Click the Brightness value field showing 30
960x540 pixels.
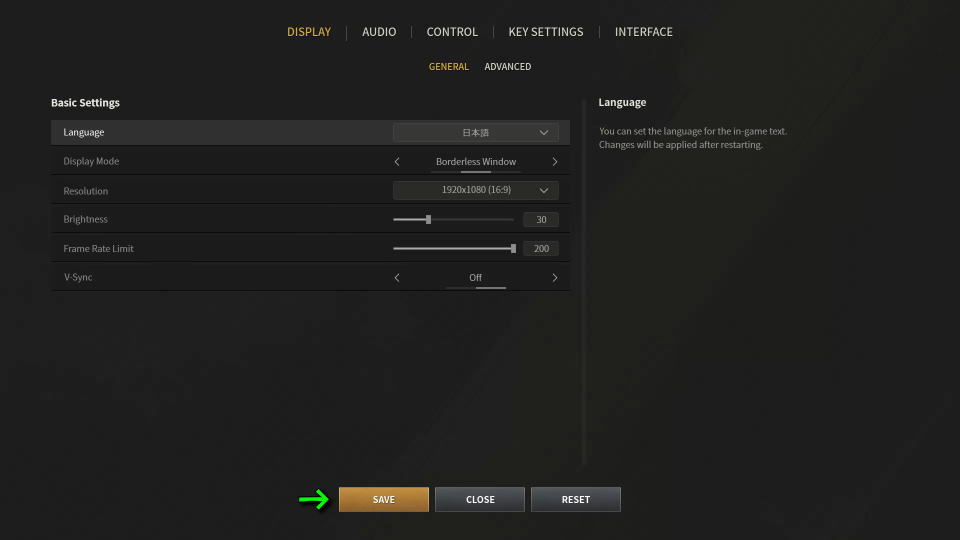point(541,219)
